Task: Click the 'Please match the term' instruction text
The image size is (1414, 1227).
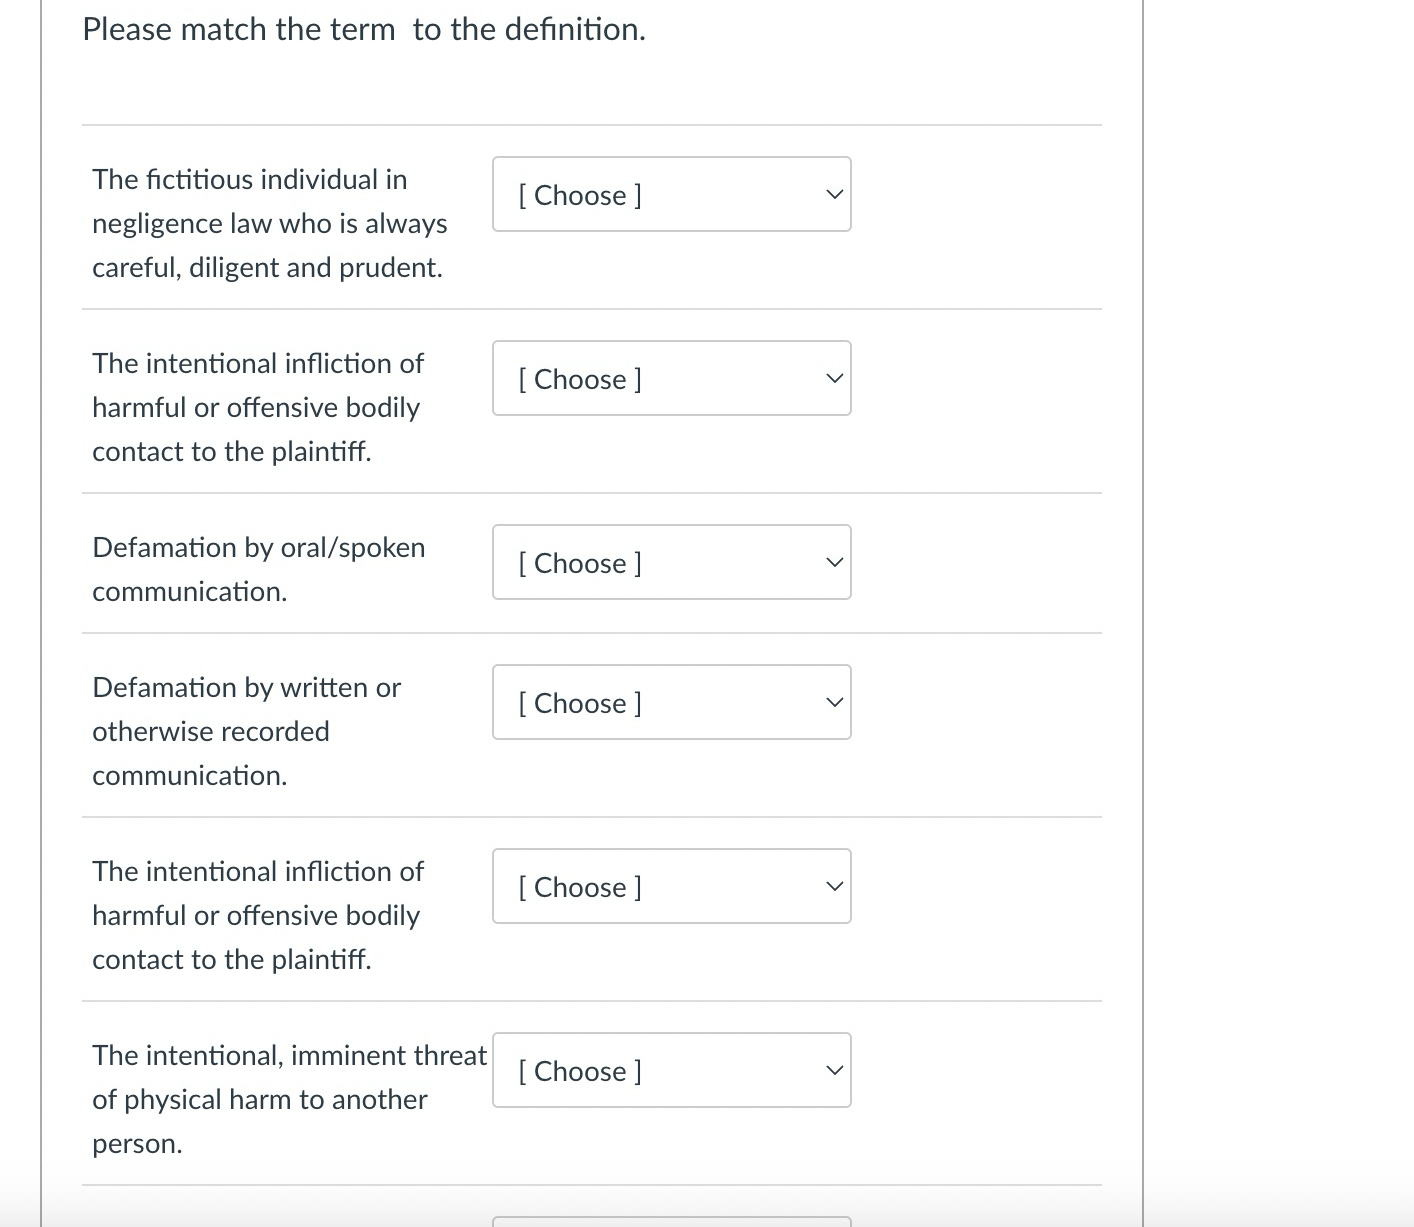Action: [x=364, y=30]
